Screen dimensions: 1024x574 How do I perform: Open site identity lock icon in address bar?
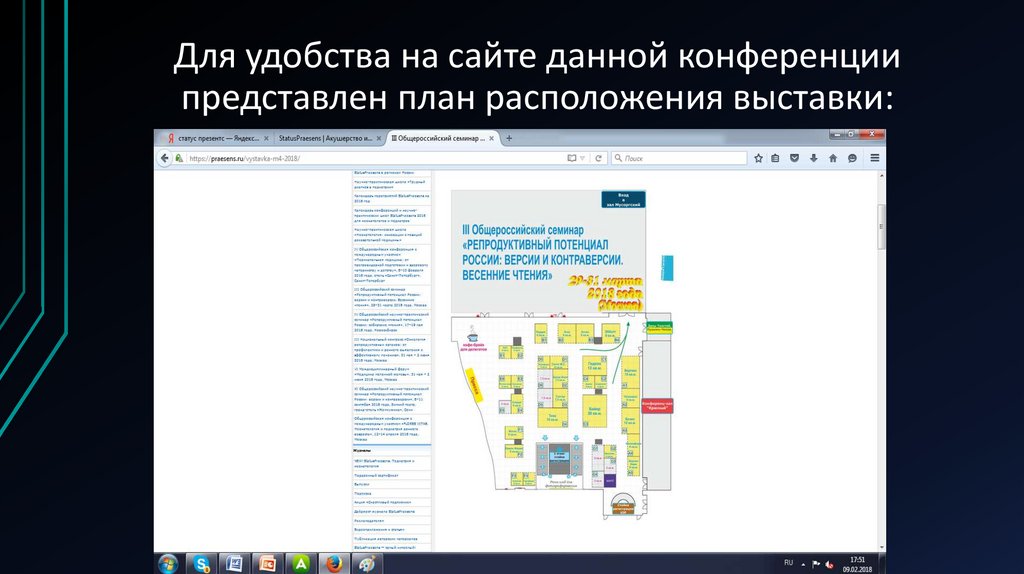[x=179, y=158]
